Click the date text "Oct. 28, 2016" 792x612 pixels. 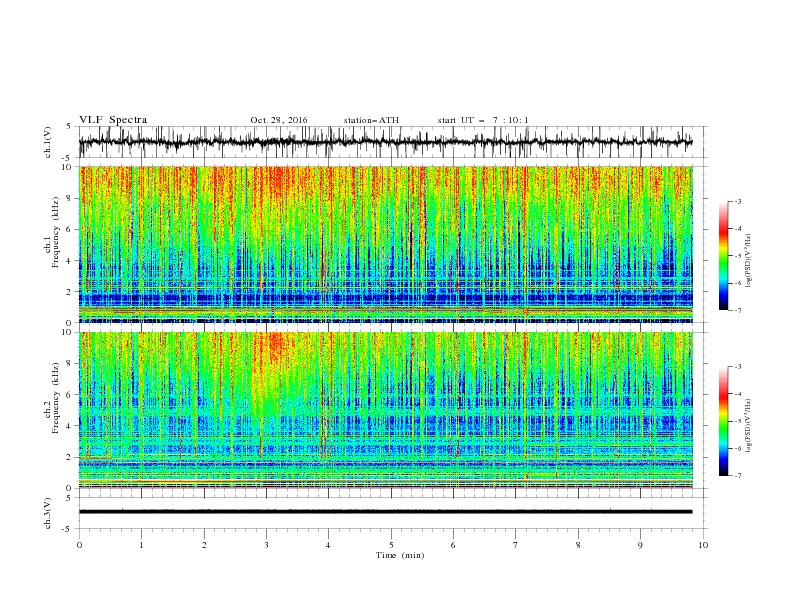(x=279, y=120)
